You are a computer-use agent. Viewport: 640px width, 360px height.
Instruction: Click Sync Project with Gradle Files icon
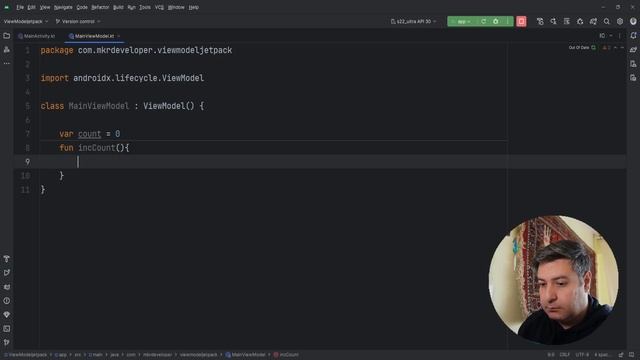click(x=593, y=21)
